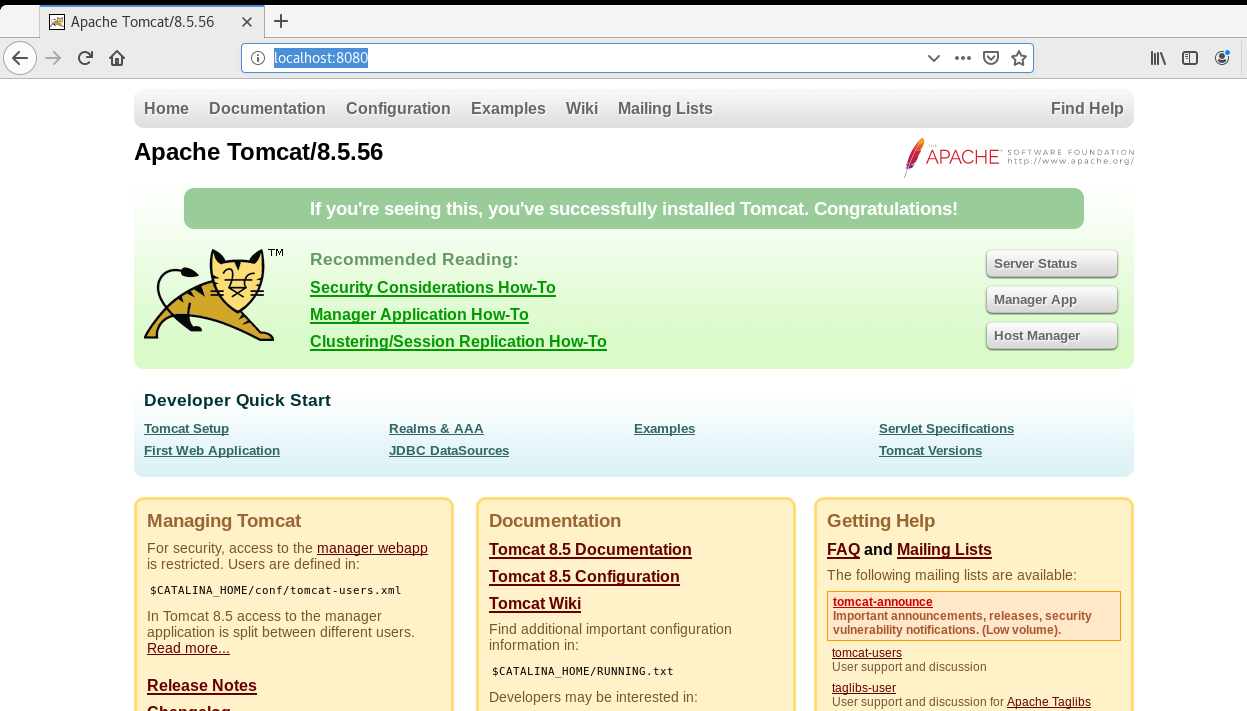This screenshot has width=1247, height=711.
Task: Click the green successfully installed Tomcat banner
Action: pos(634,209)
